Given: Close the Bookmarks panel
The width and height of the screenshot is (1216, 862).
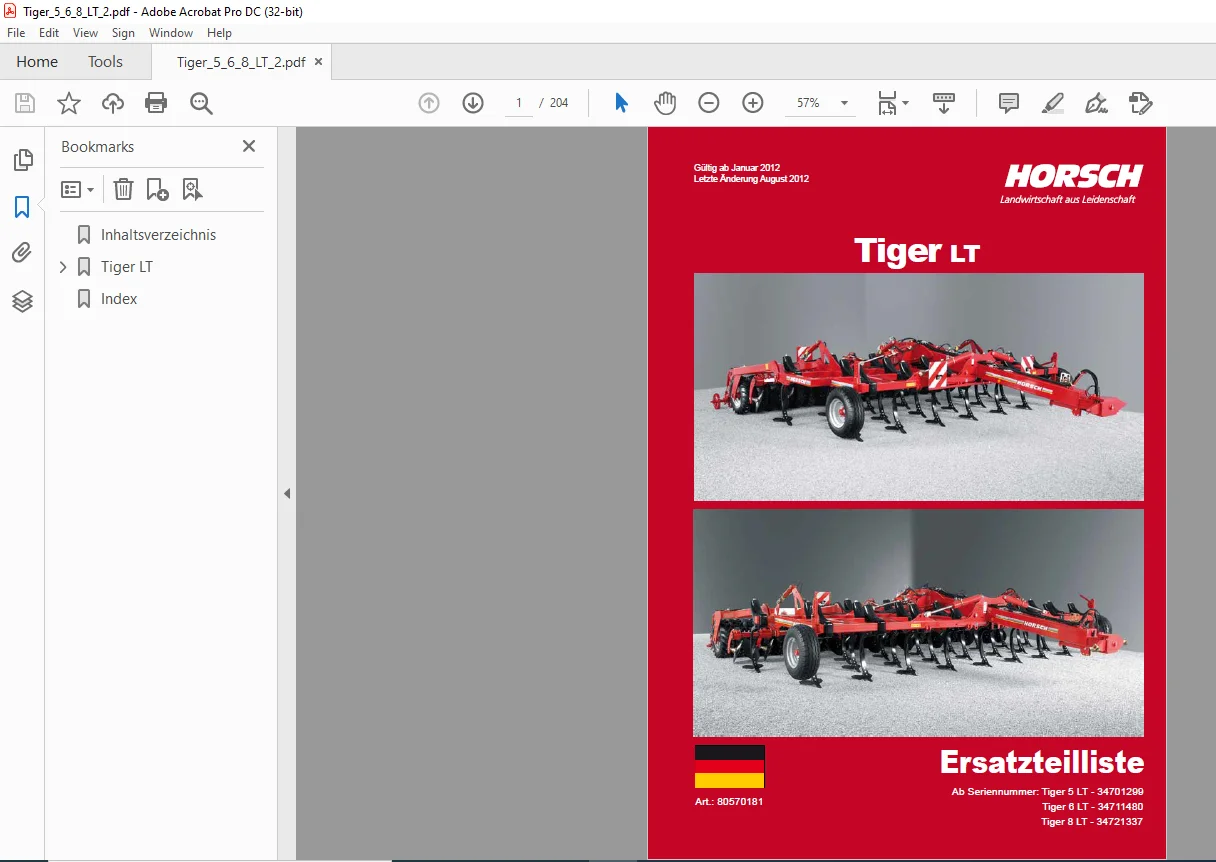Looking at the screenshot, I should 249,146.
